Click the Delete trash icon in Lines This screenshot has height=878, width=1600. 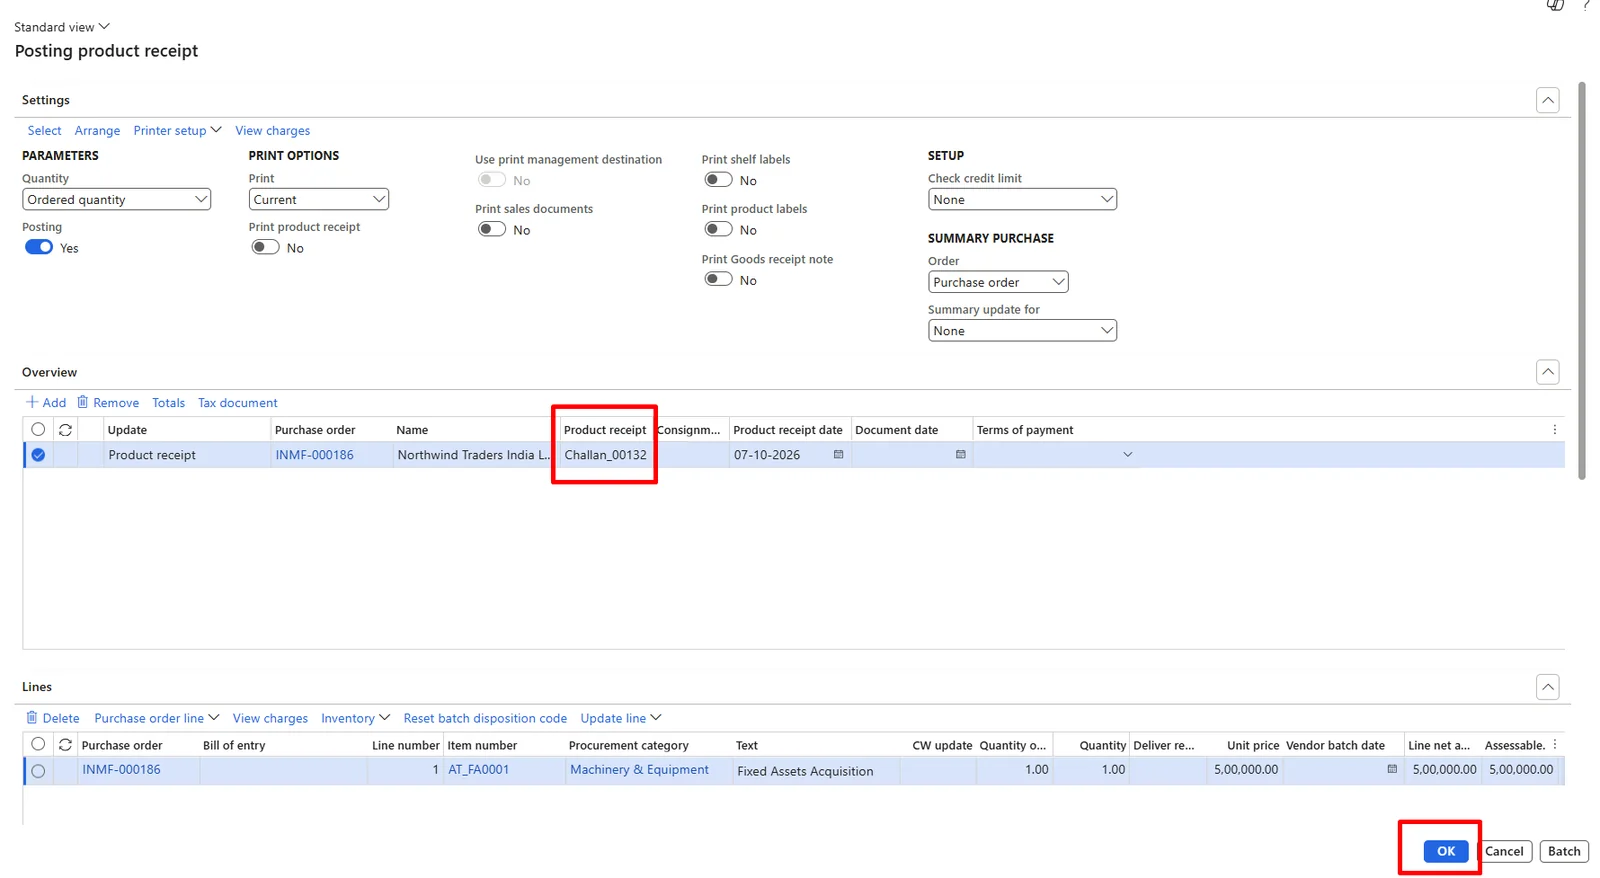pos(32,718)
